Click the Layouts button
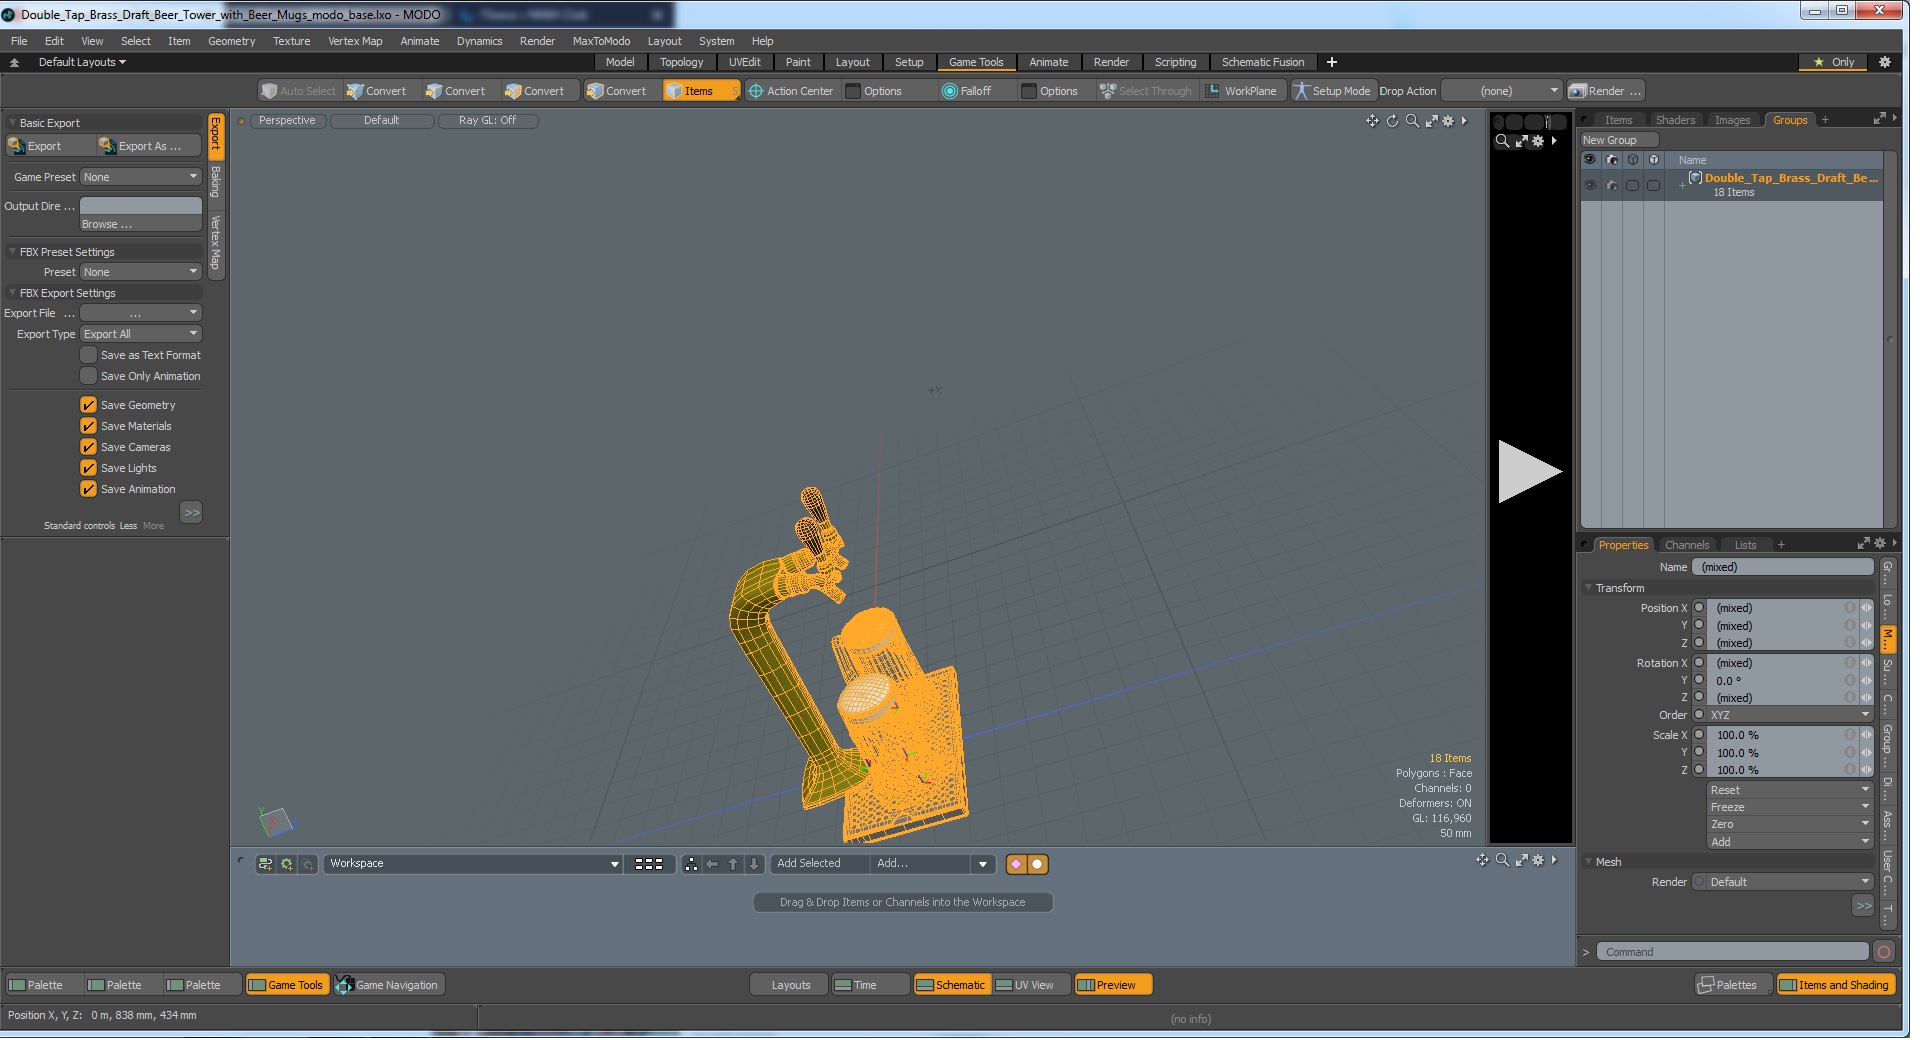1920x1040 pixels. point(790,985)
